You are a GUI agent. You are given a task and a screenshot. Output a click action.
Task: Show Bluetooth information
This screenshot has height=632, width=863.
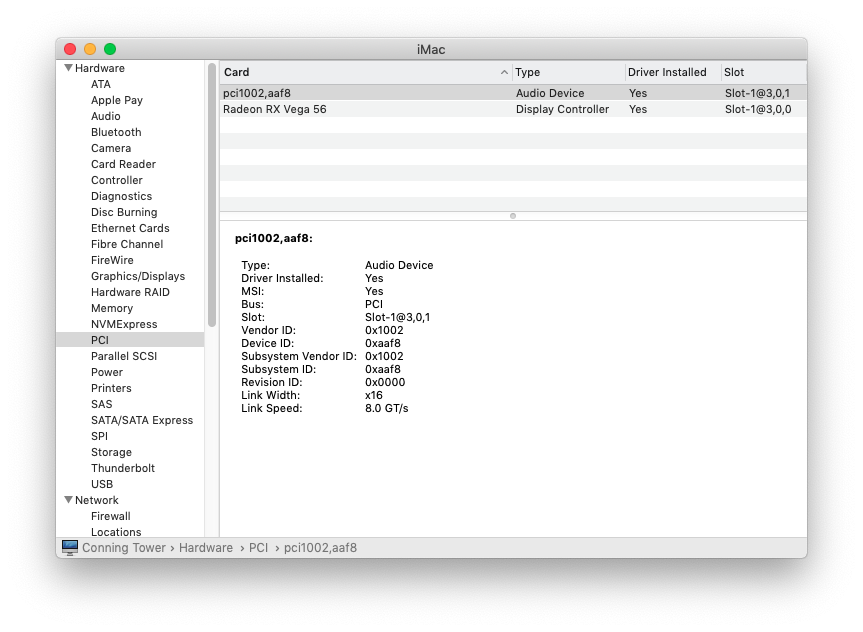[116, 132]
